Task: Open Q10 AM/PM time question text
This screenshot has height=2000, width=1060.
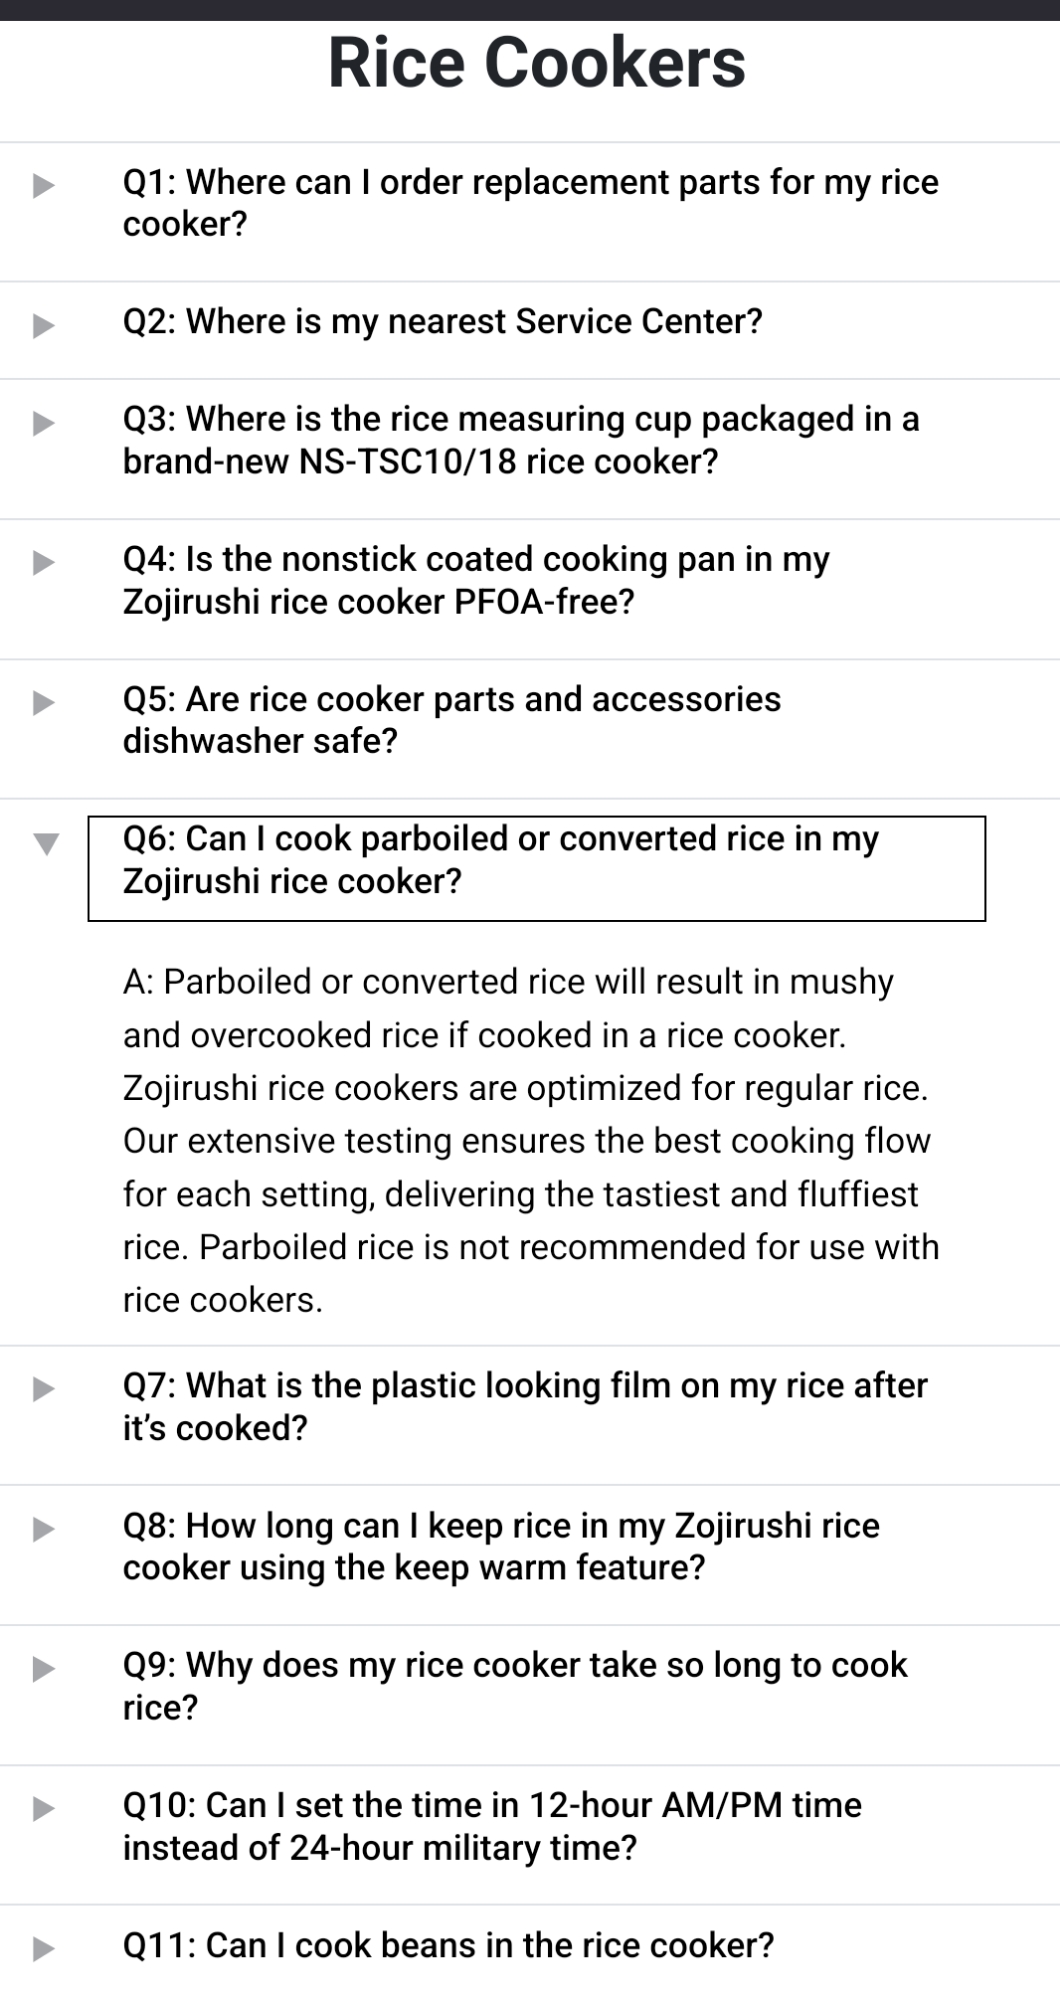Action: point(491,1826)
